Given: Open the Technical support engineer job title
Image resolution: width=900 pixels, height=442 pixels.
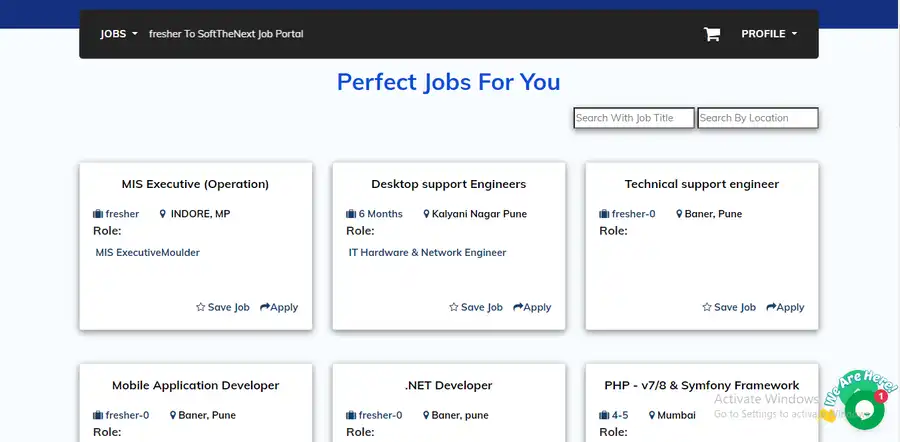Looking at the screenshot, I should pyautogui.click(x=701, y=184).
